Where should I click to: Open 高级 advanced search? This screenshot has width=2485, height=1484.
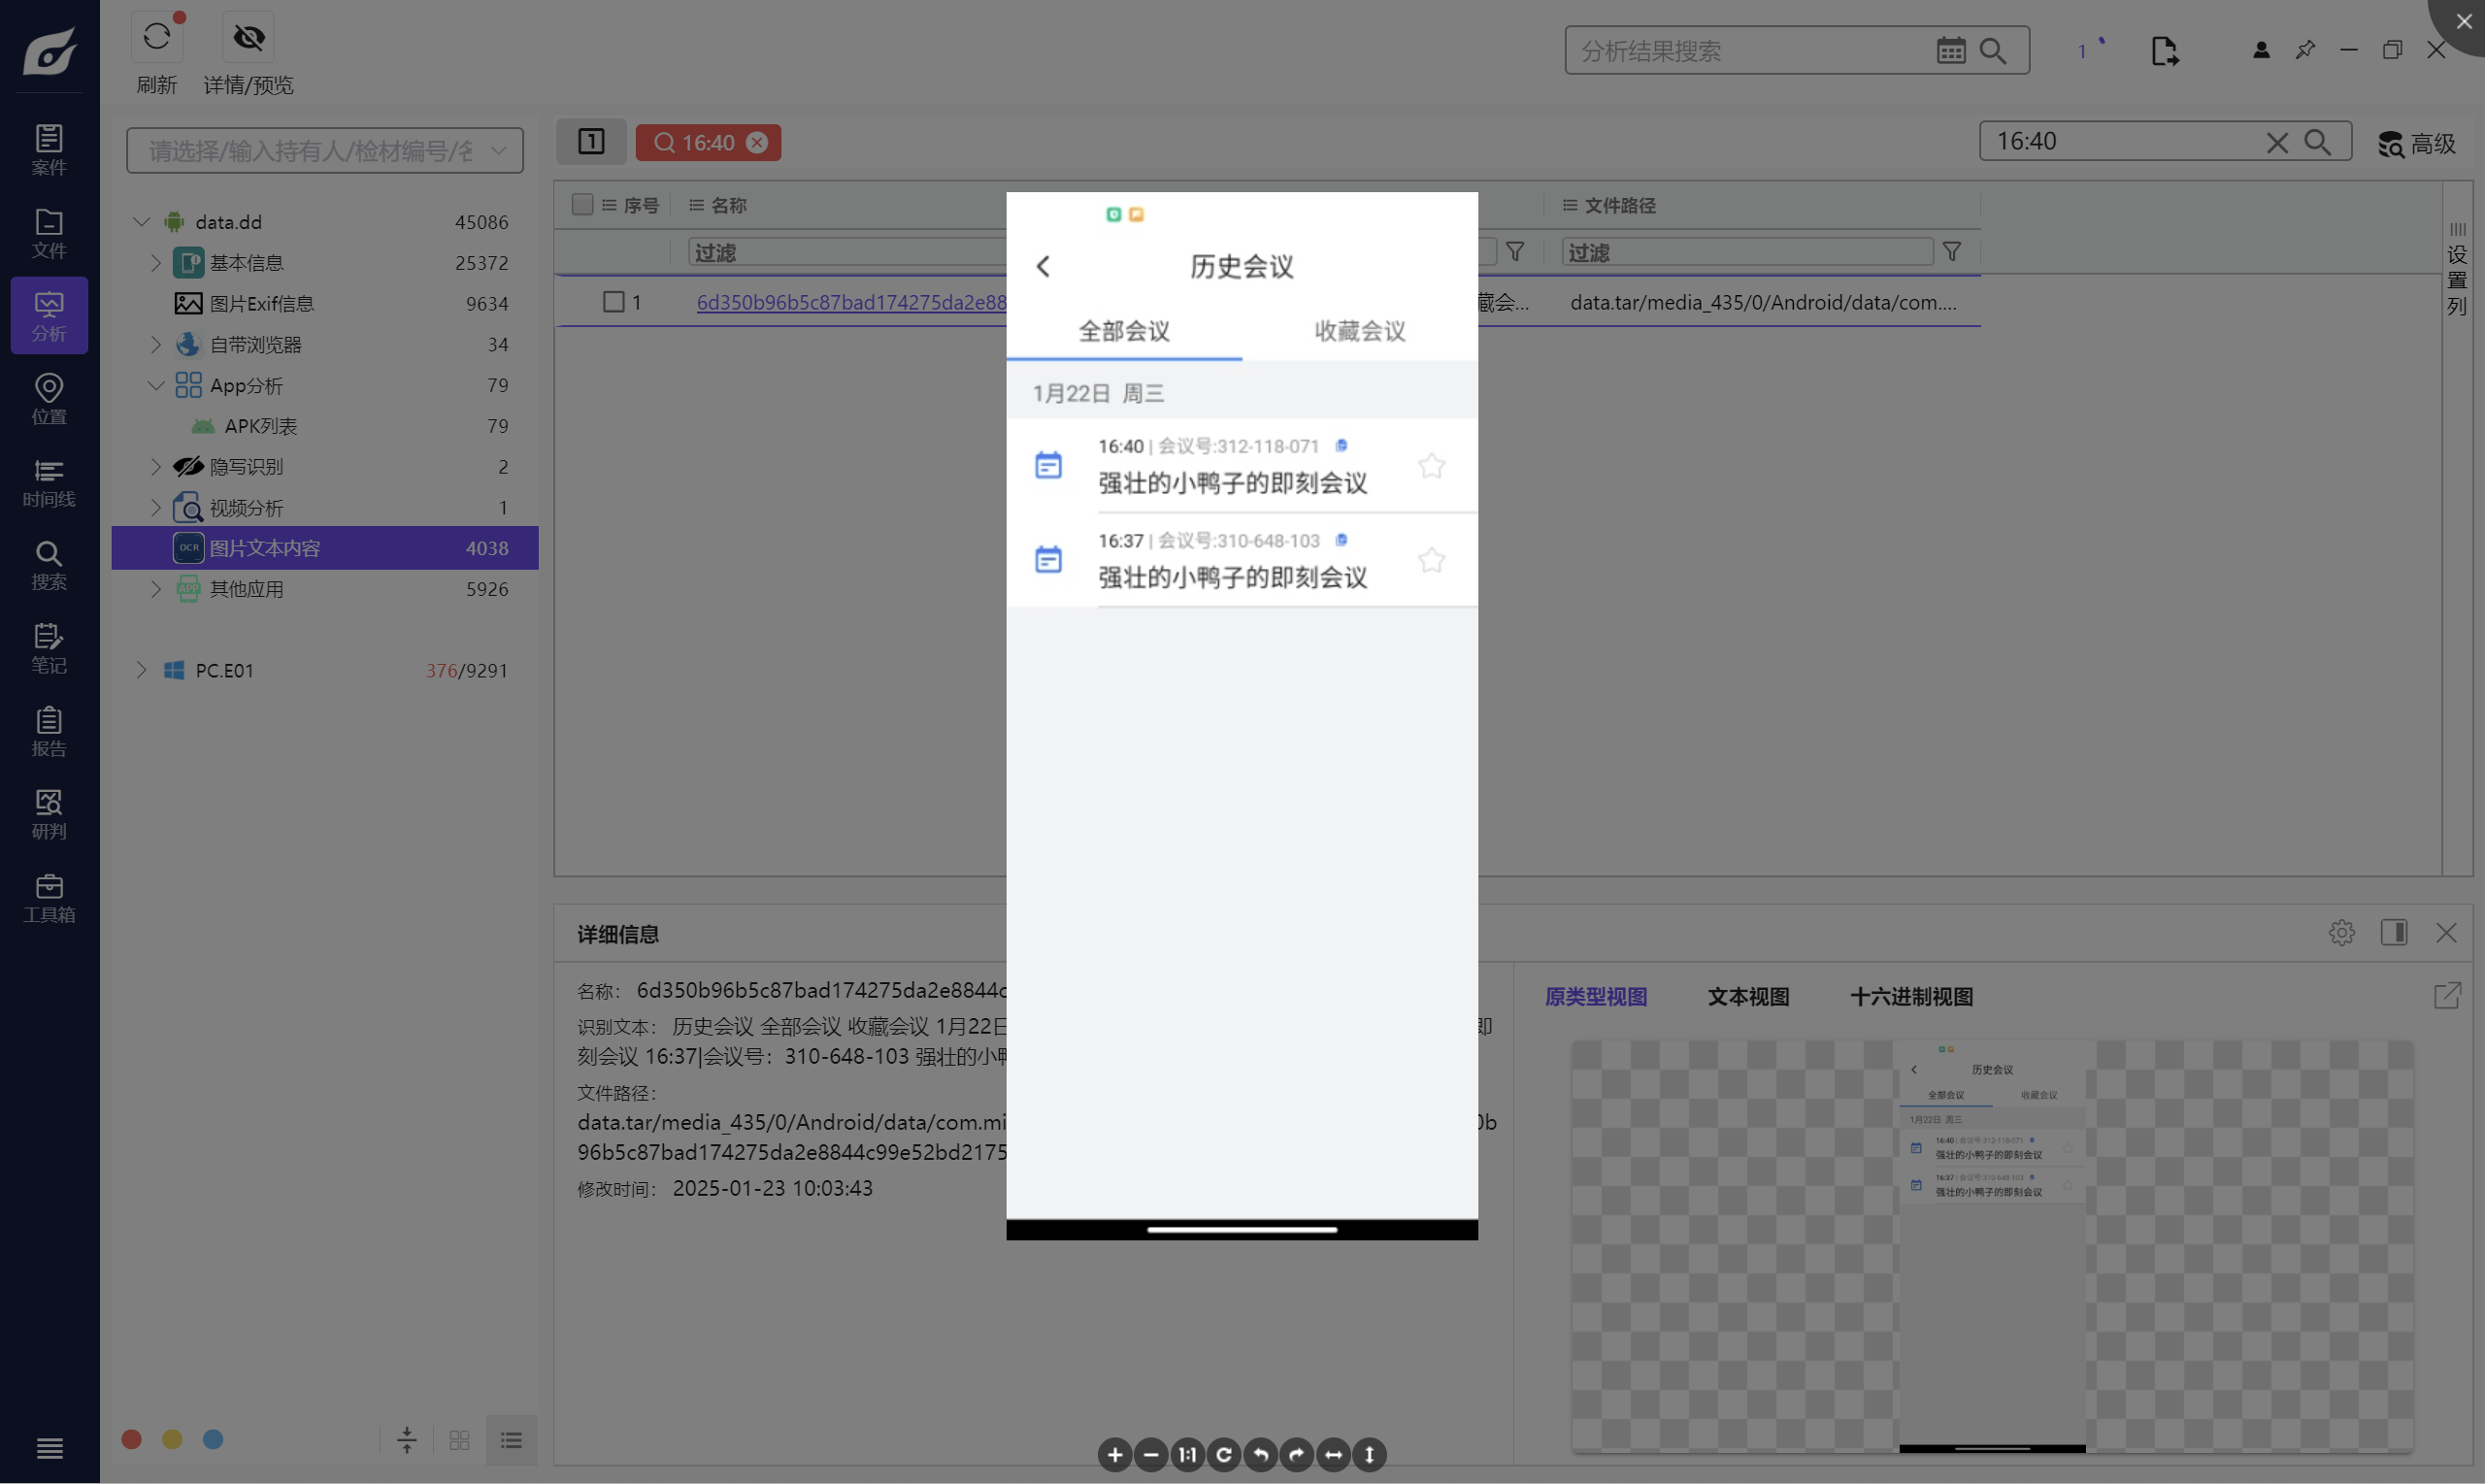point(2416,144)
